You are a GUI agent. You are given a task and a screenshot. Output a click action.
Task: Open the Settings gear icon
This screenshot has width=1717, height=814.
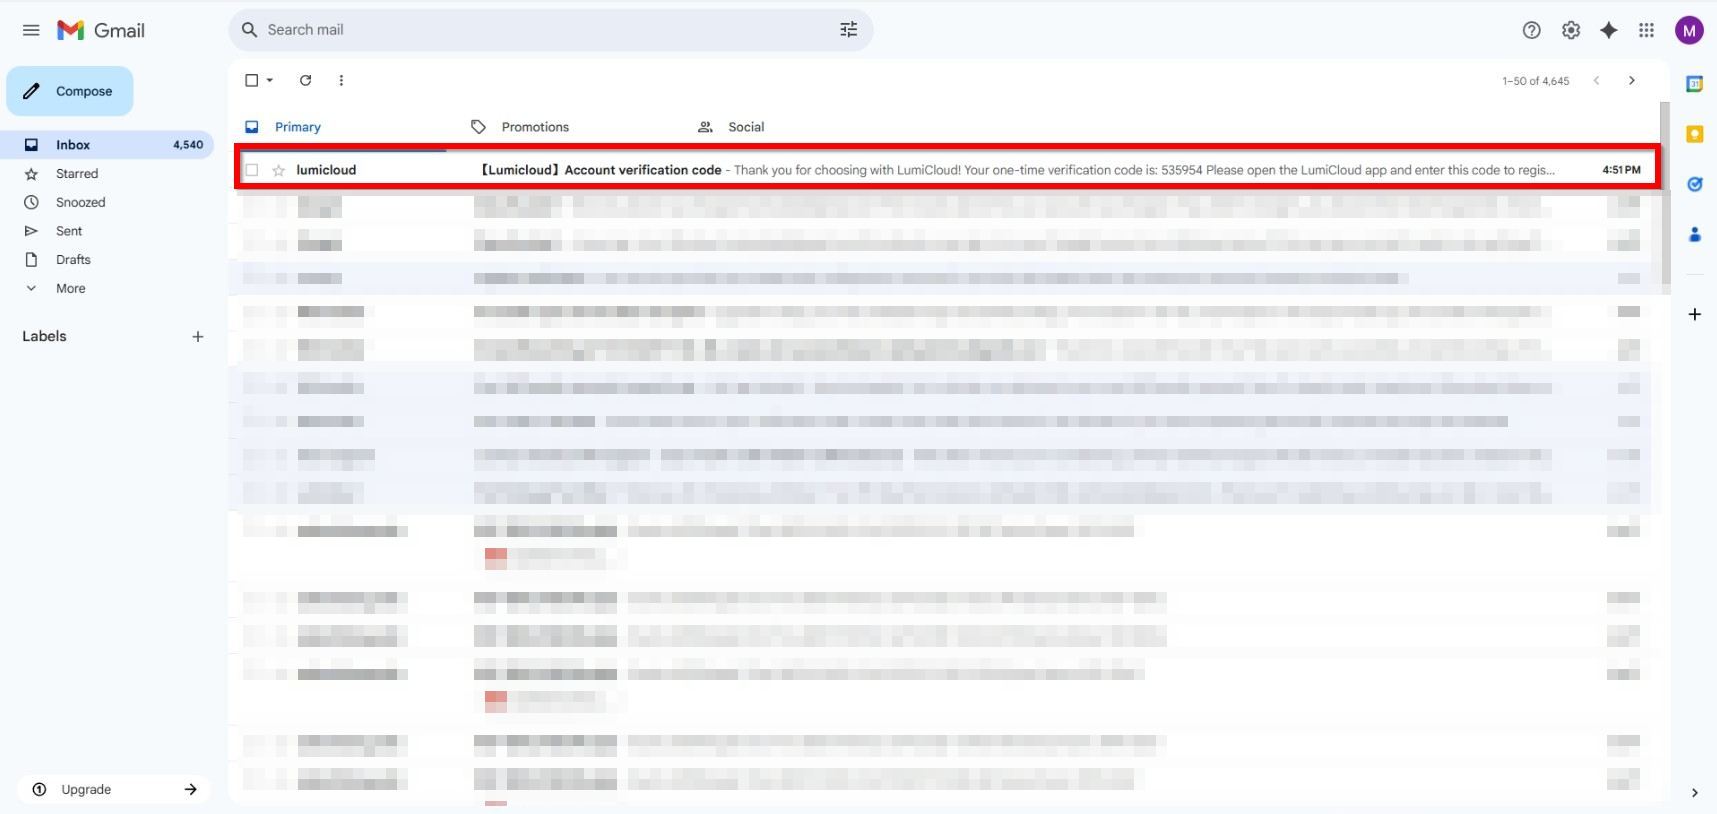coord(1571,30)
